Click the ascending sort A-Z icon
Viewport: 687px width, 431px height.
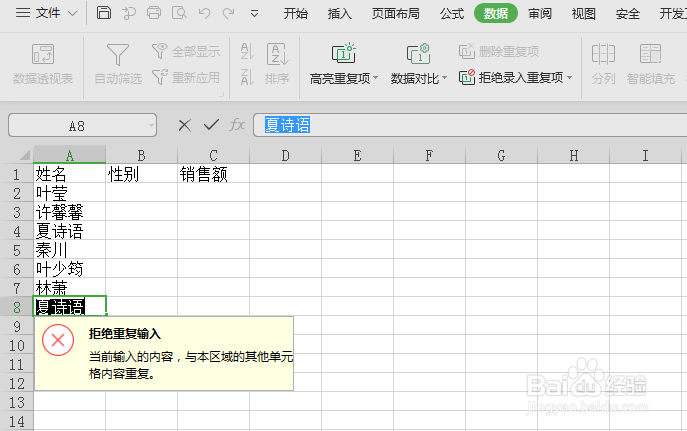[247, 51]
